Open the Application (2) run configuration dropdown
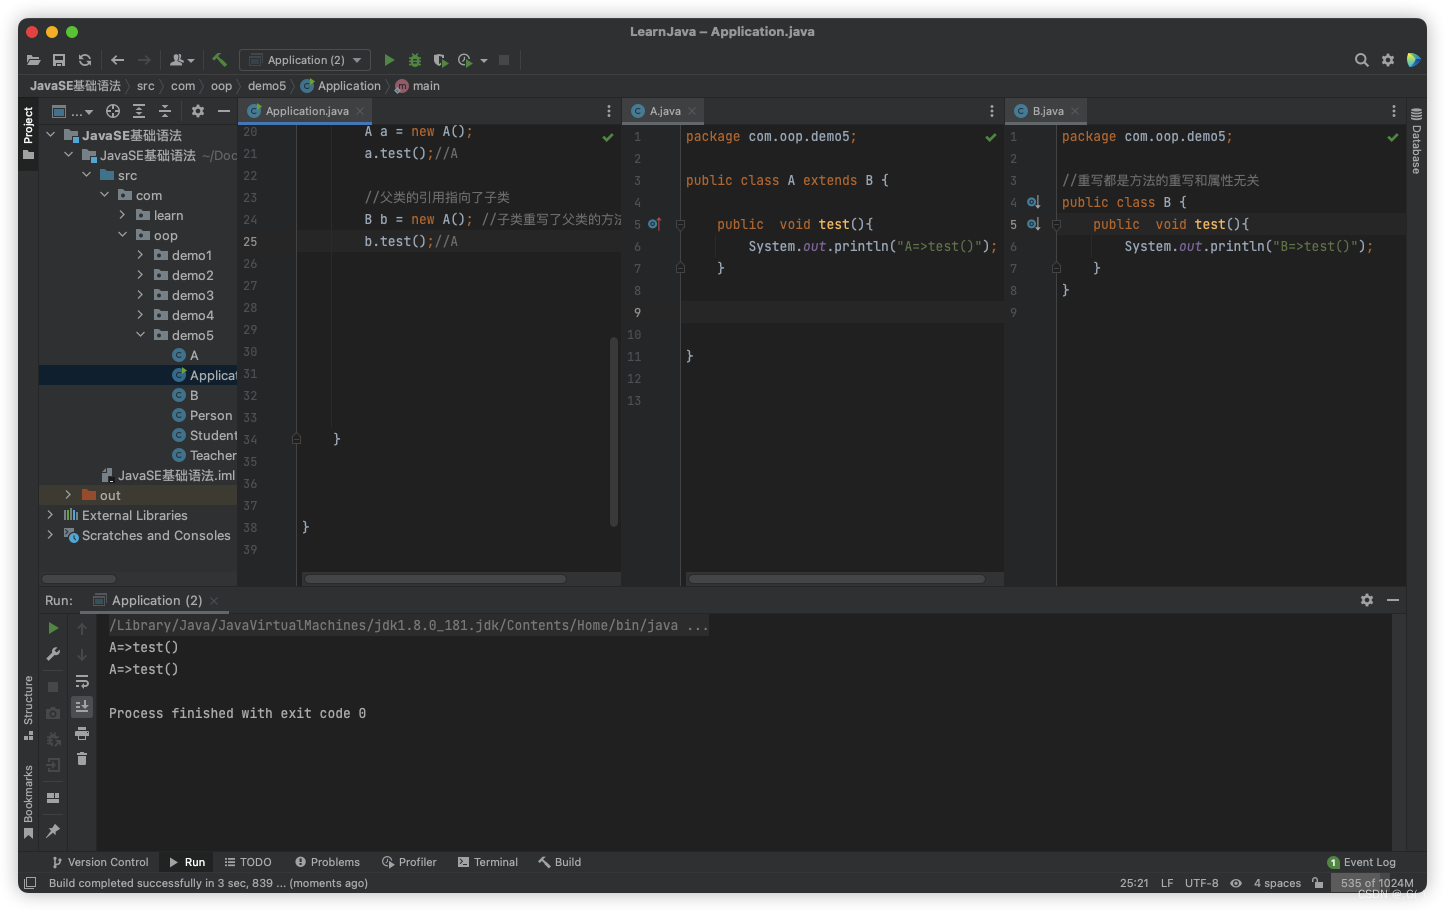Screen dimensions: 1445x911 (305, 60)
